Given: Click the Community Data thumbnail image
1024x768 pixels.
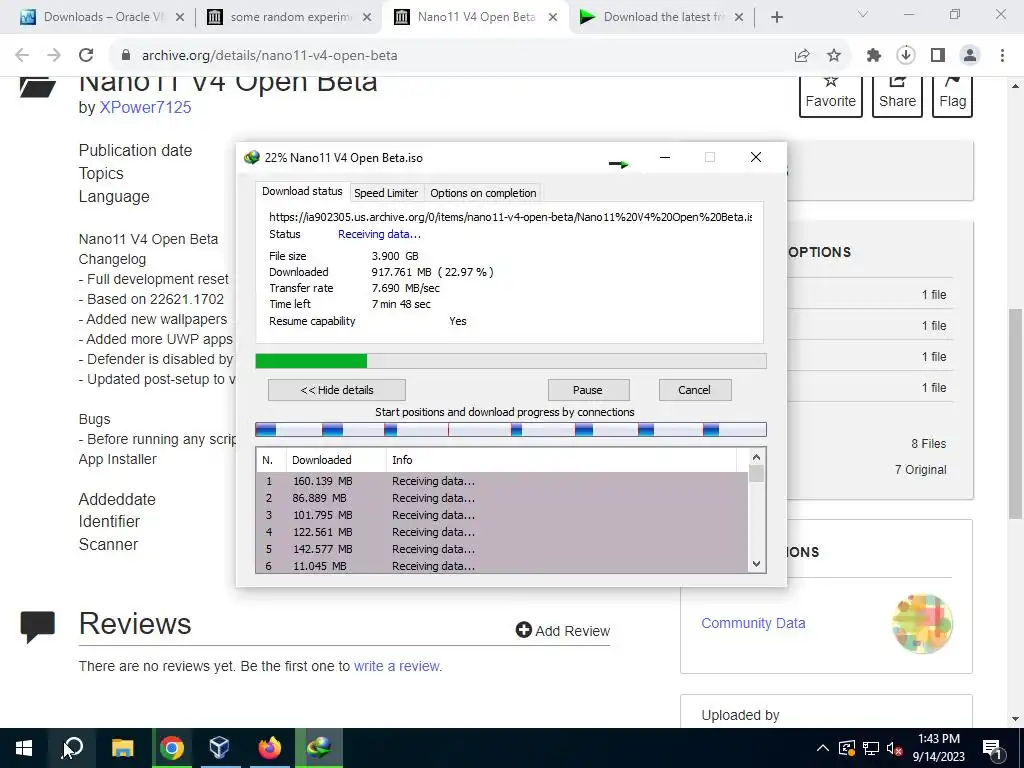Looking at the screenshot, I should (x=922, y=624).
